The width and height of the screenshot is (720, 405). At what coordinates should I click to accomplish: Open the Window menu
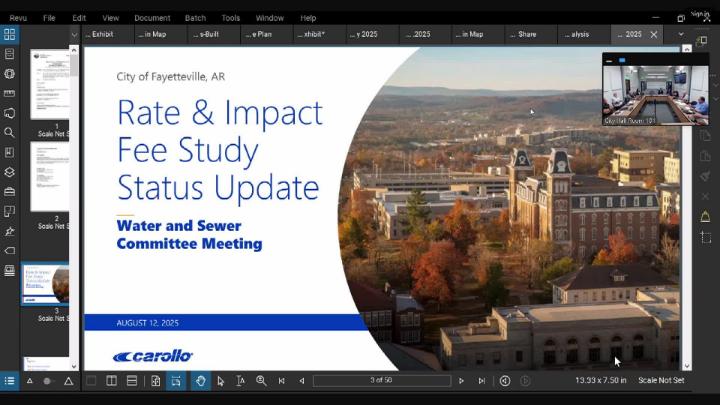tap(270, 18)
